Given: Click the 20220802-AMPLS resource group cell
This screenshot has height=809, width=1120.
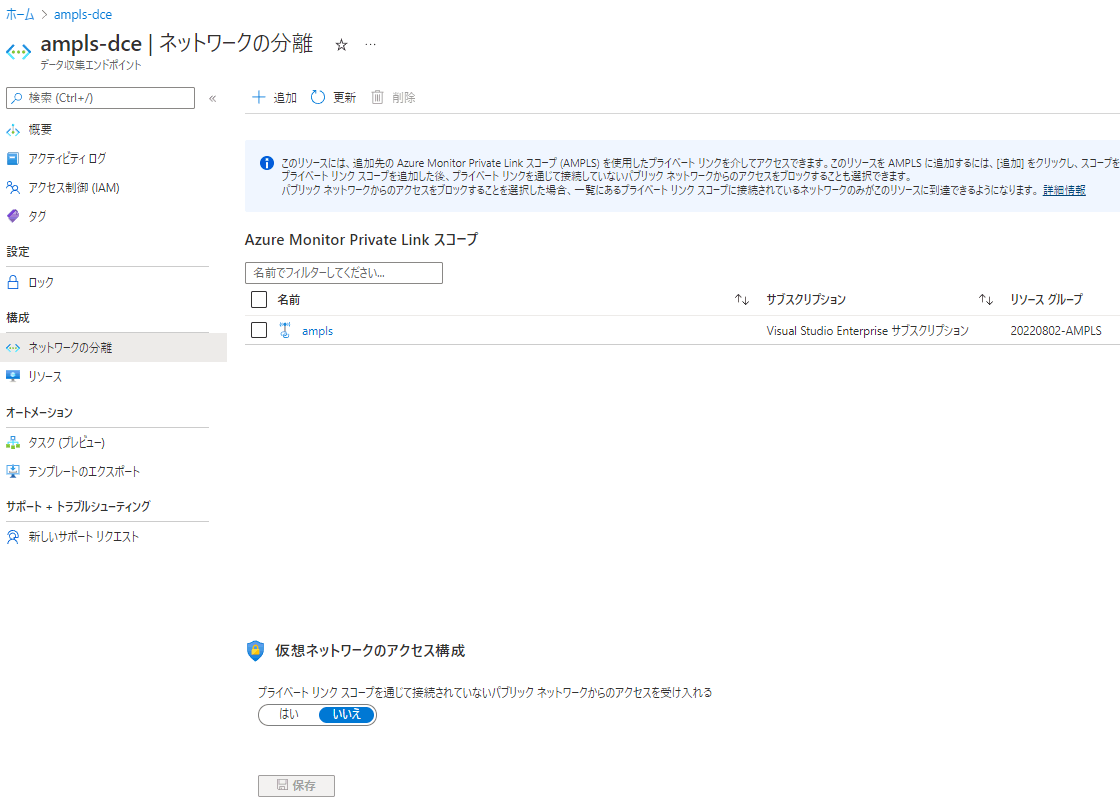Looking at the screenshot, I should pos(1056,331).
